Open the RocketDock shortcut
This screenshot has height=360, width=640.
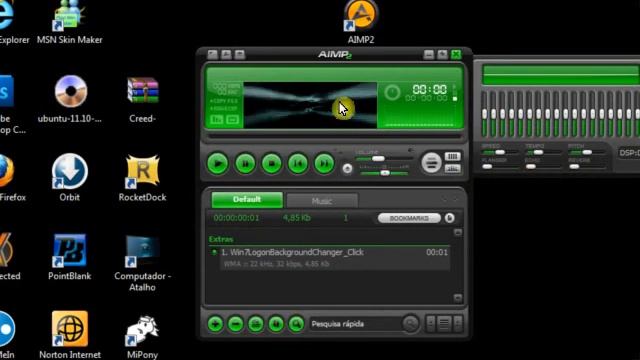pyautogui.click(x=142, y=178)
